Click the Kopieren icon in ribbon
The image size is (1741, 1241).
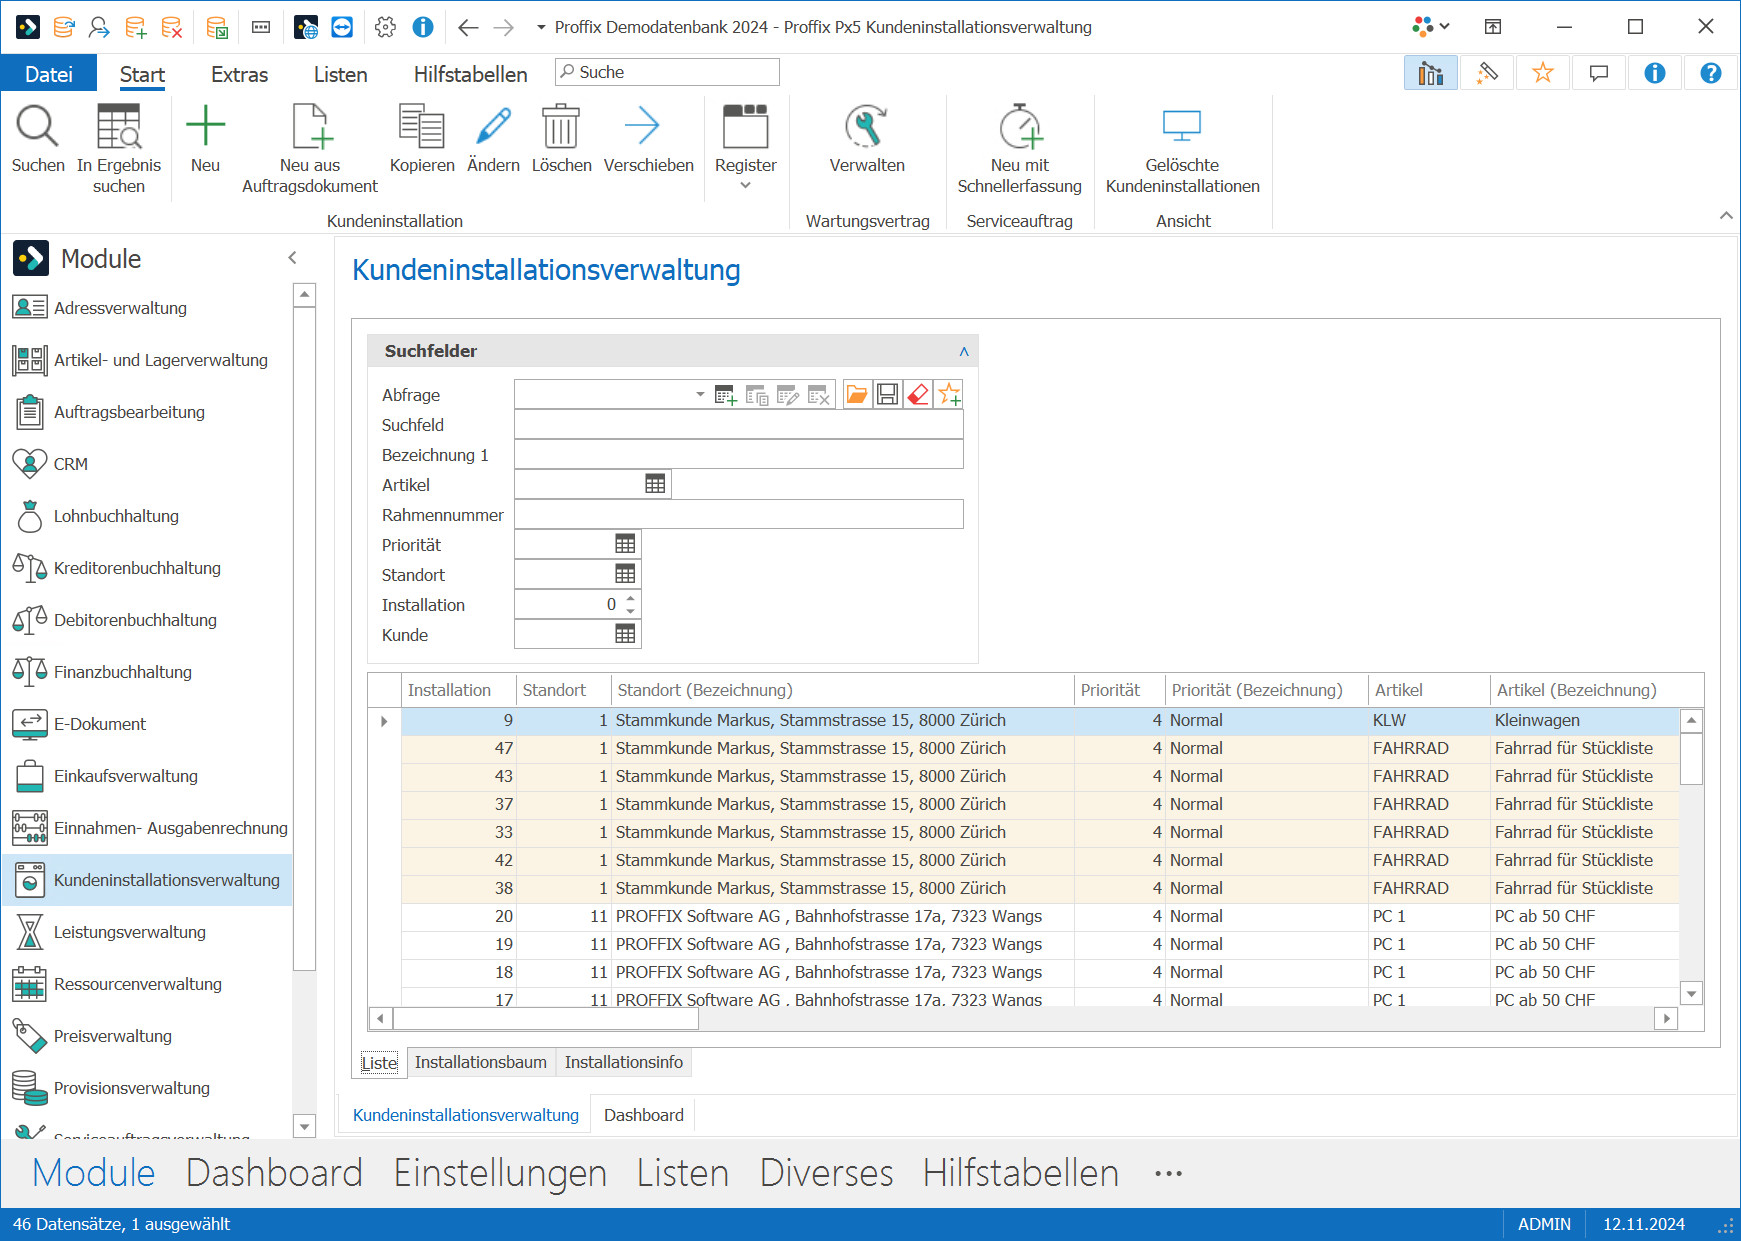421,126
